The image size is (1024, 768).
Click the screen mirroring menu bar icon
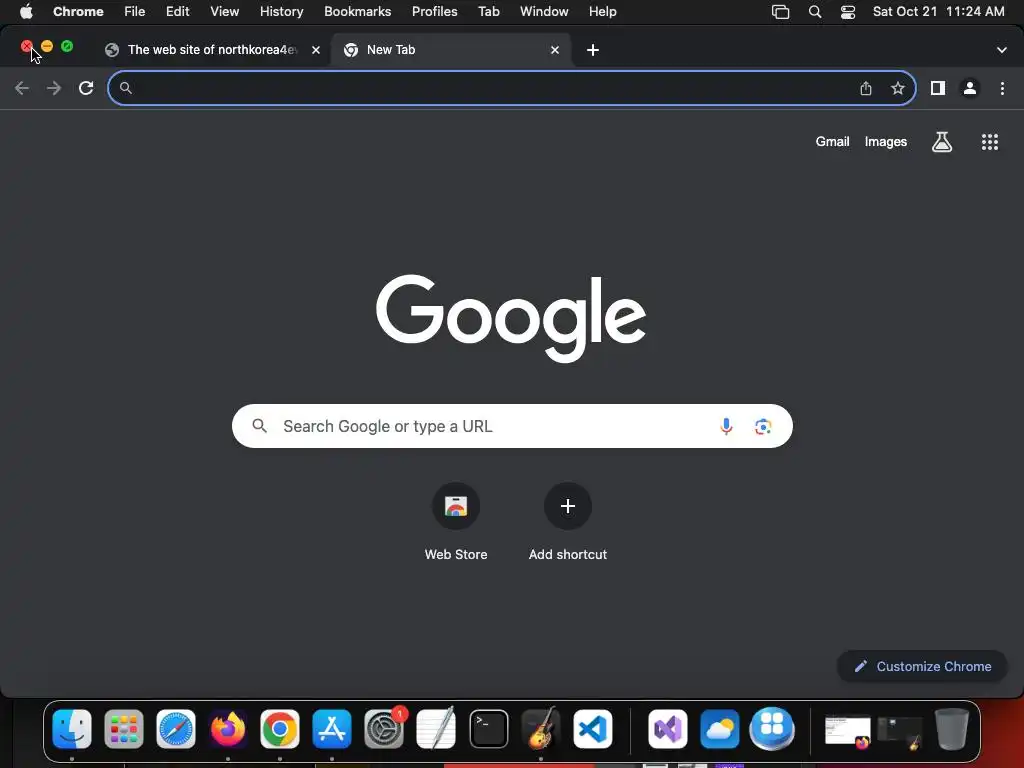[780, 12]
